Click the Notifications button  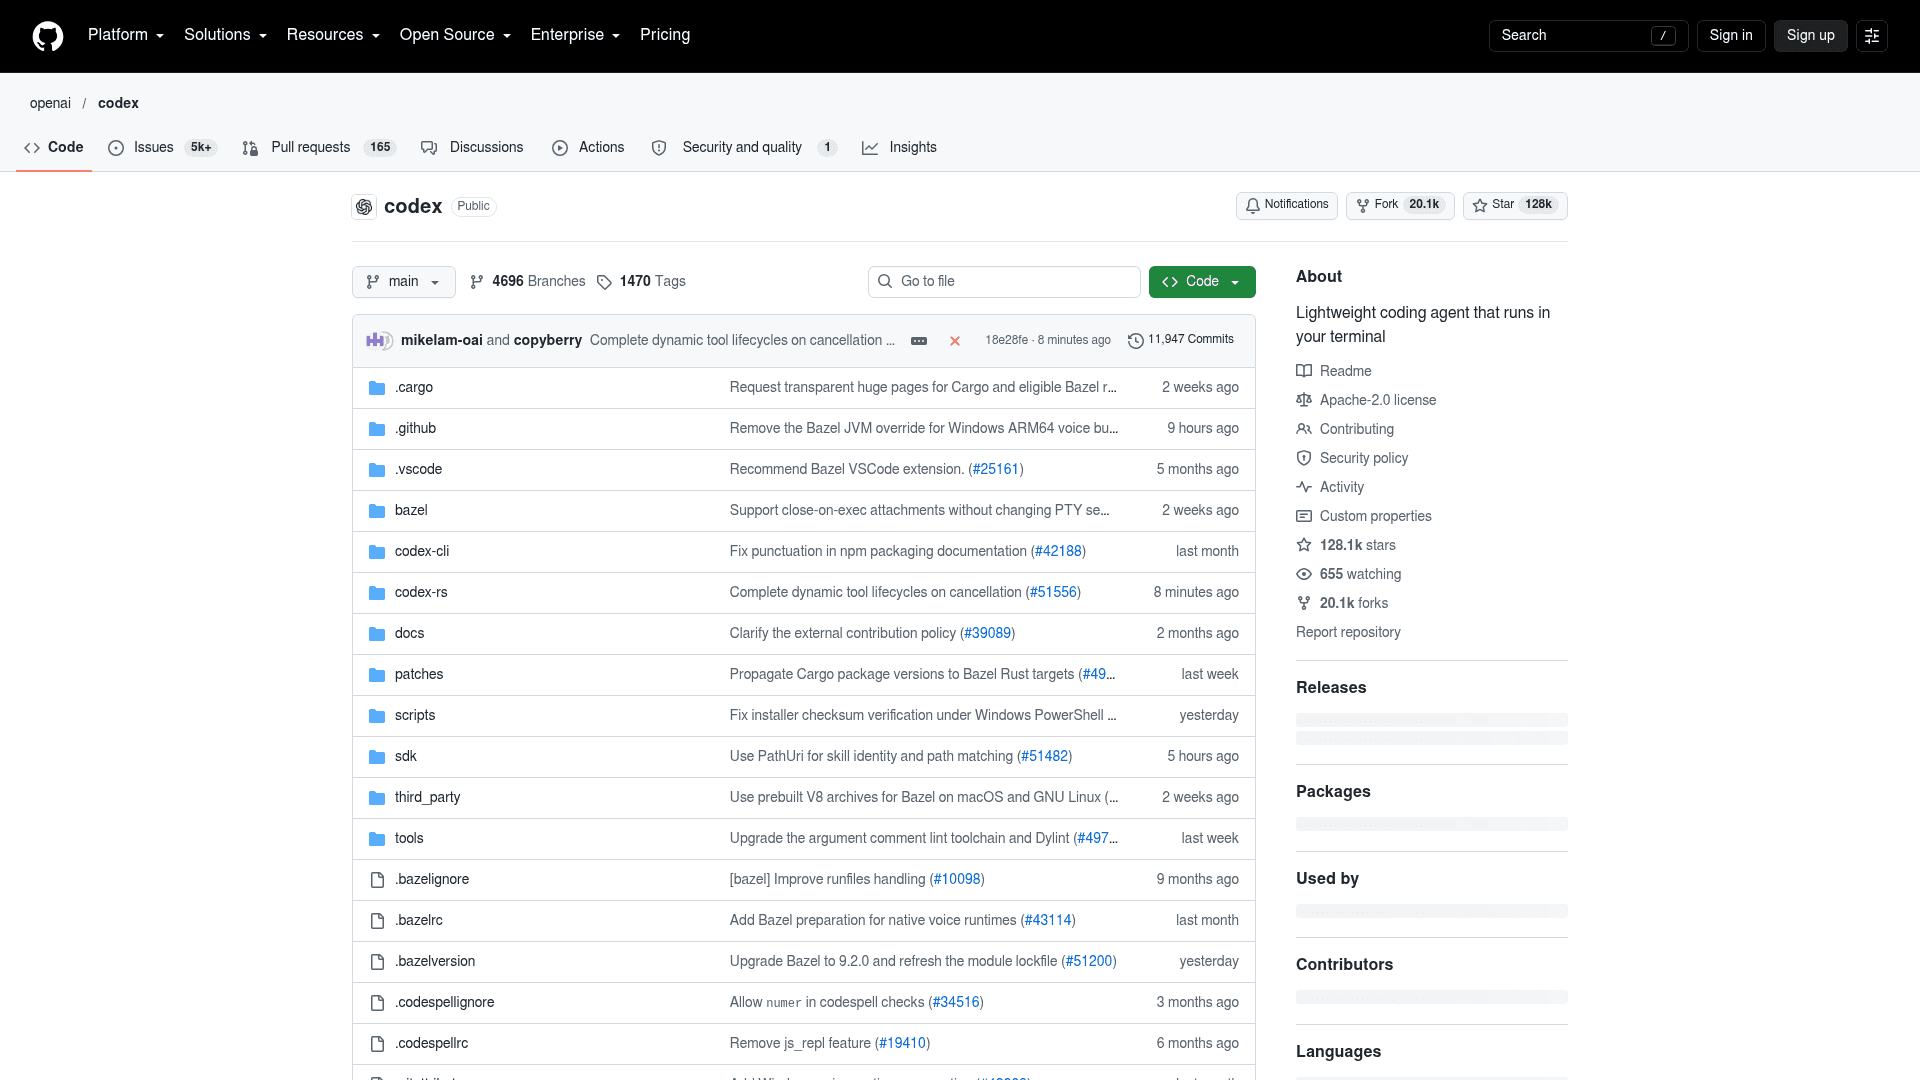[1287, 206]
